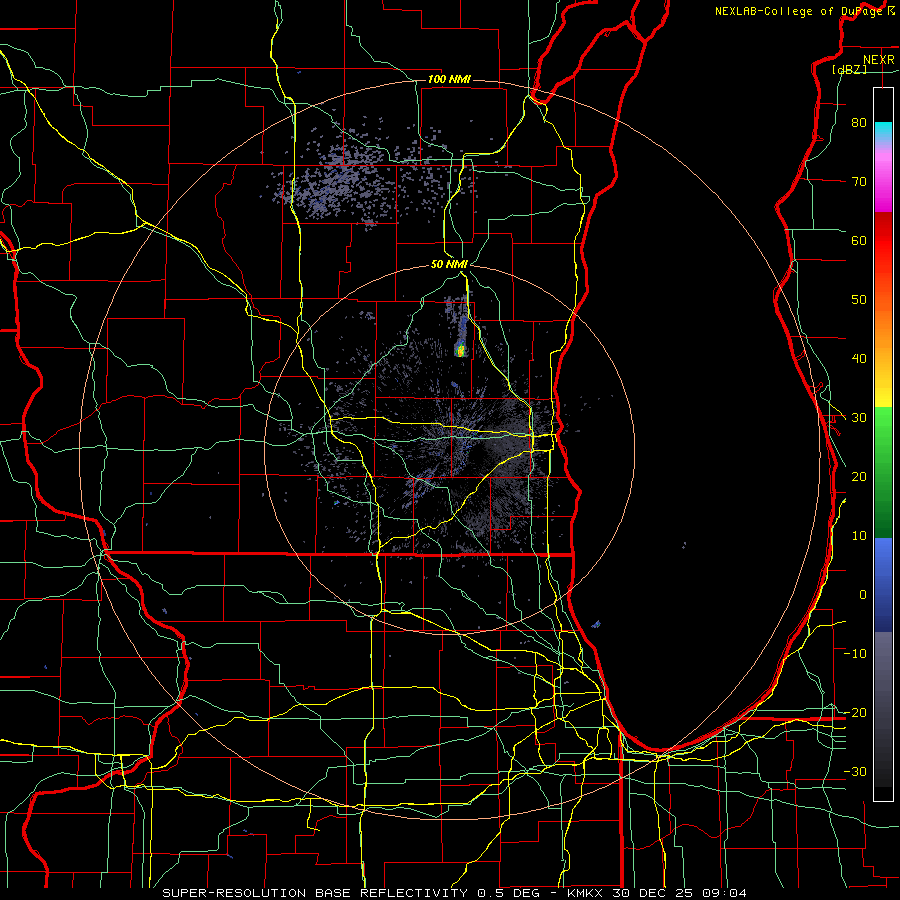The image size is (900, 900).
Task: Click the '100 NMI' range ring label
Action: pyautogui.click(x=449, y=79)
